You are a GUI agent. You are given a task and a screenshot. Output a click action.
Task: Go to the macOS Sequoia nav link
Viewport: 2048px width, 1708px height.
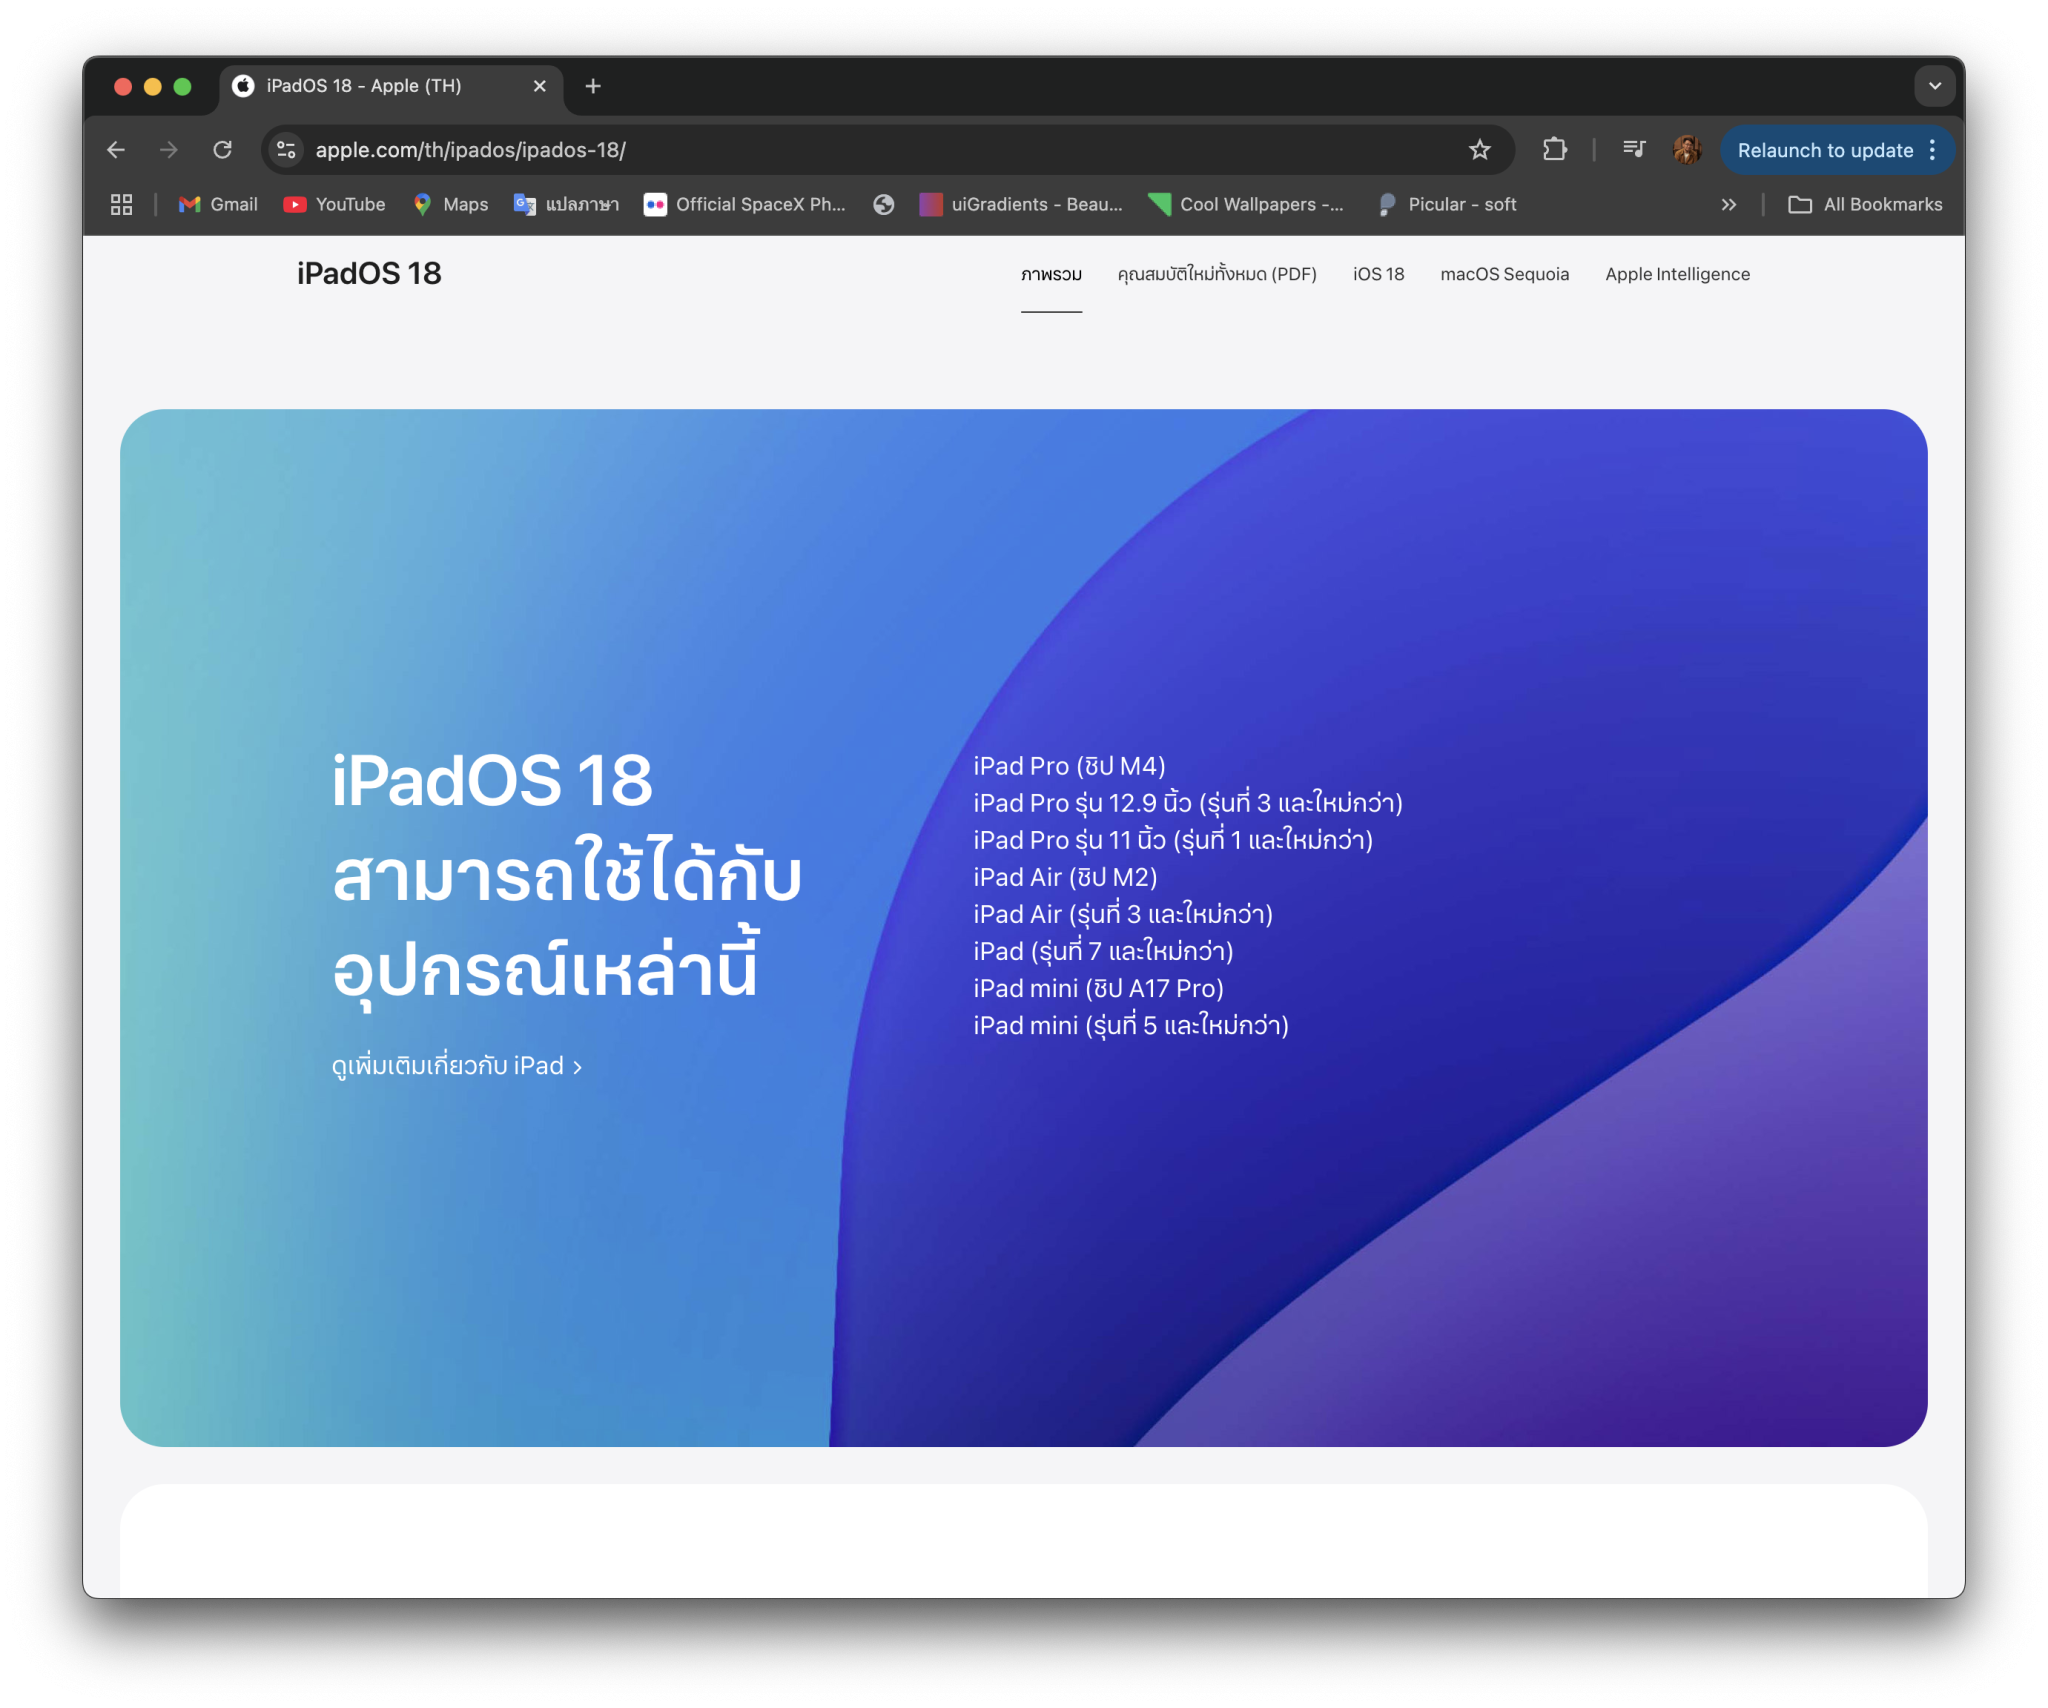(x=1504, y=274)
